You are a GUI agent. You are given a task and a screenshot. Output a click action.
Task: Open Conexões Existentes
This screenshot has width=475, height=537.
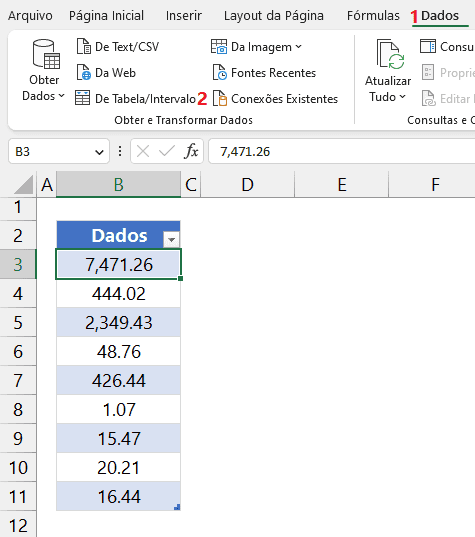[x=275, y=99]
